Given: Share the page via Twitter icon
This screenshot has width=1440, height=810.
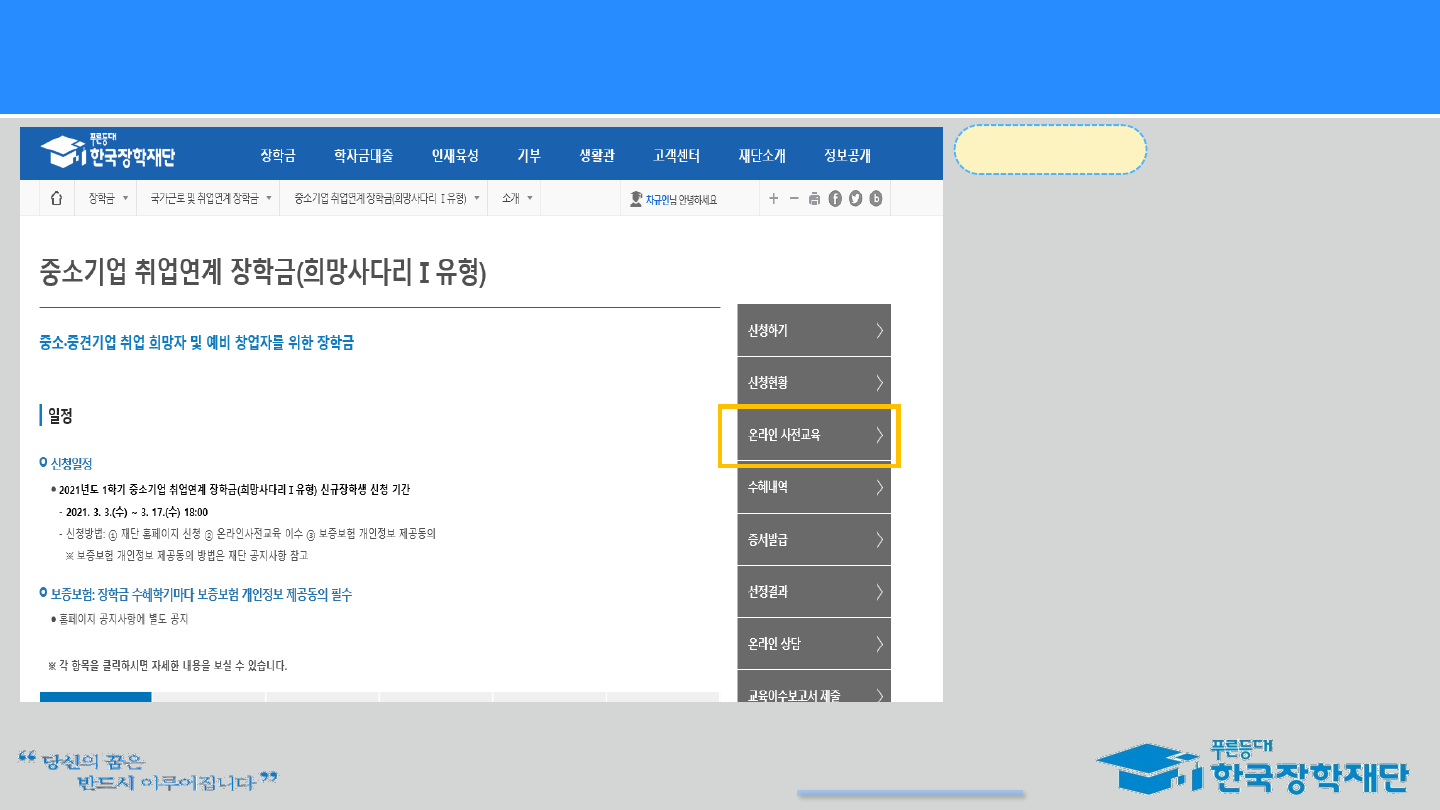Looking at the screenshot, I should point(855,199).
